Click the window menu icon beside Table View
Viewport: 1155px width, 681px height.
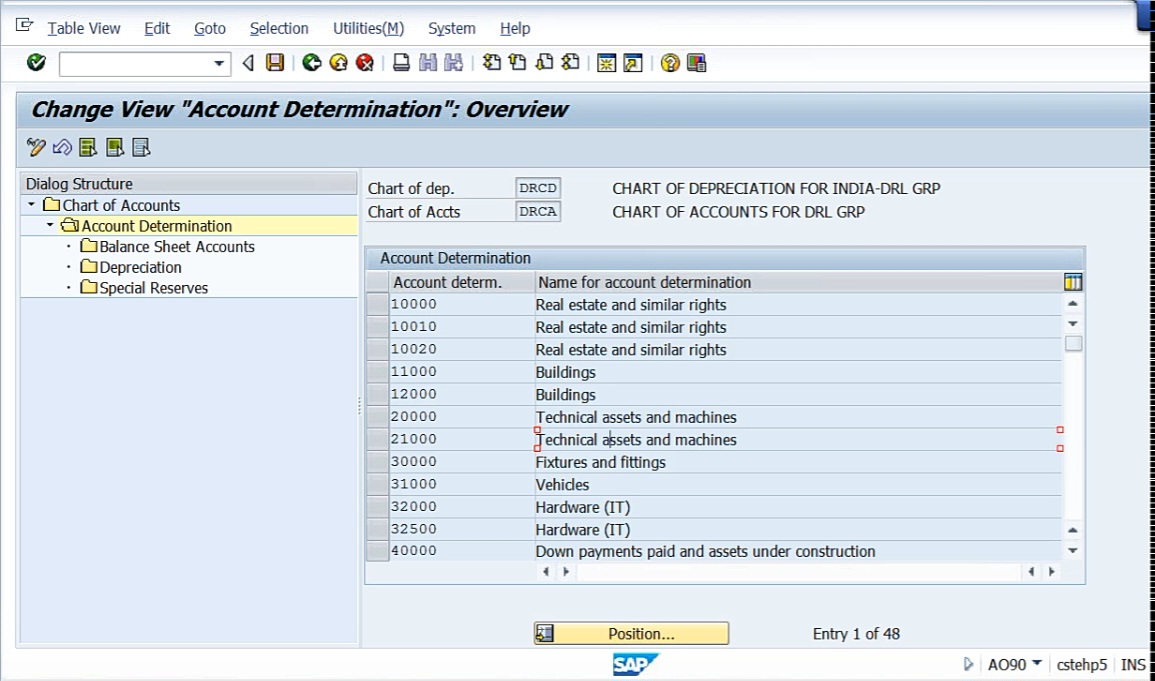click(24, 26)
